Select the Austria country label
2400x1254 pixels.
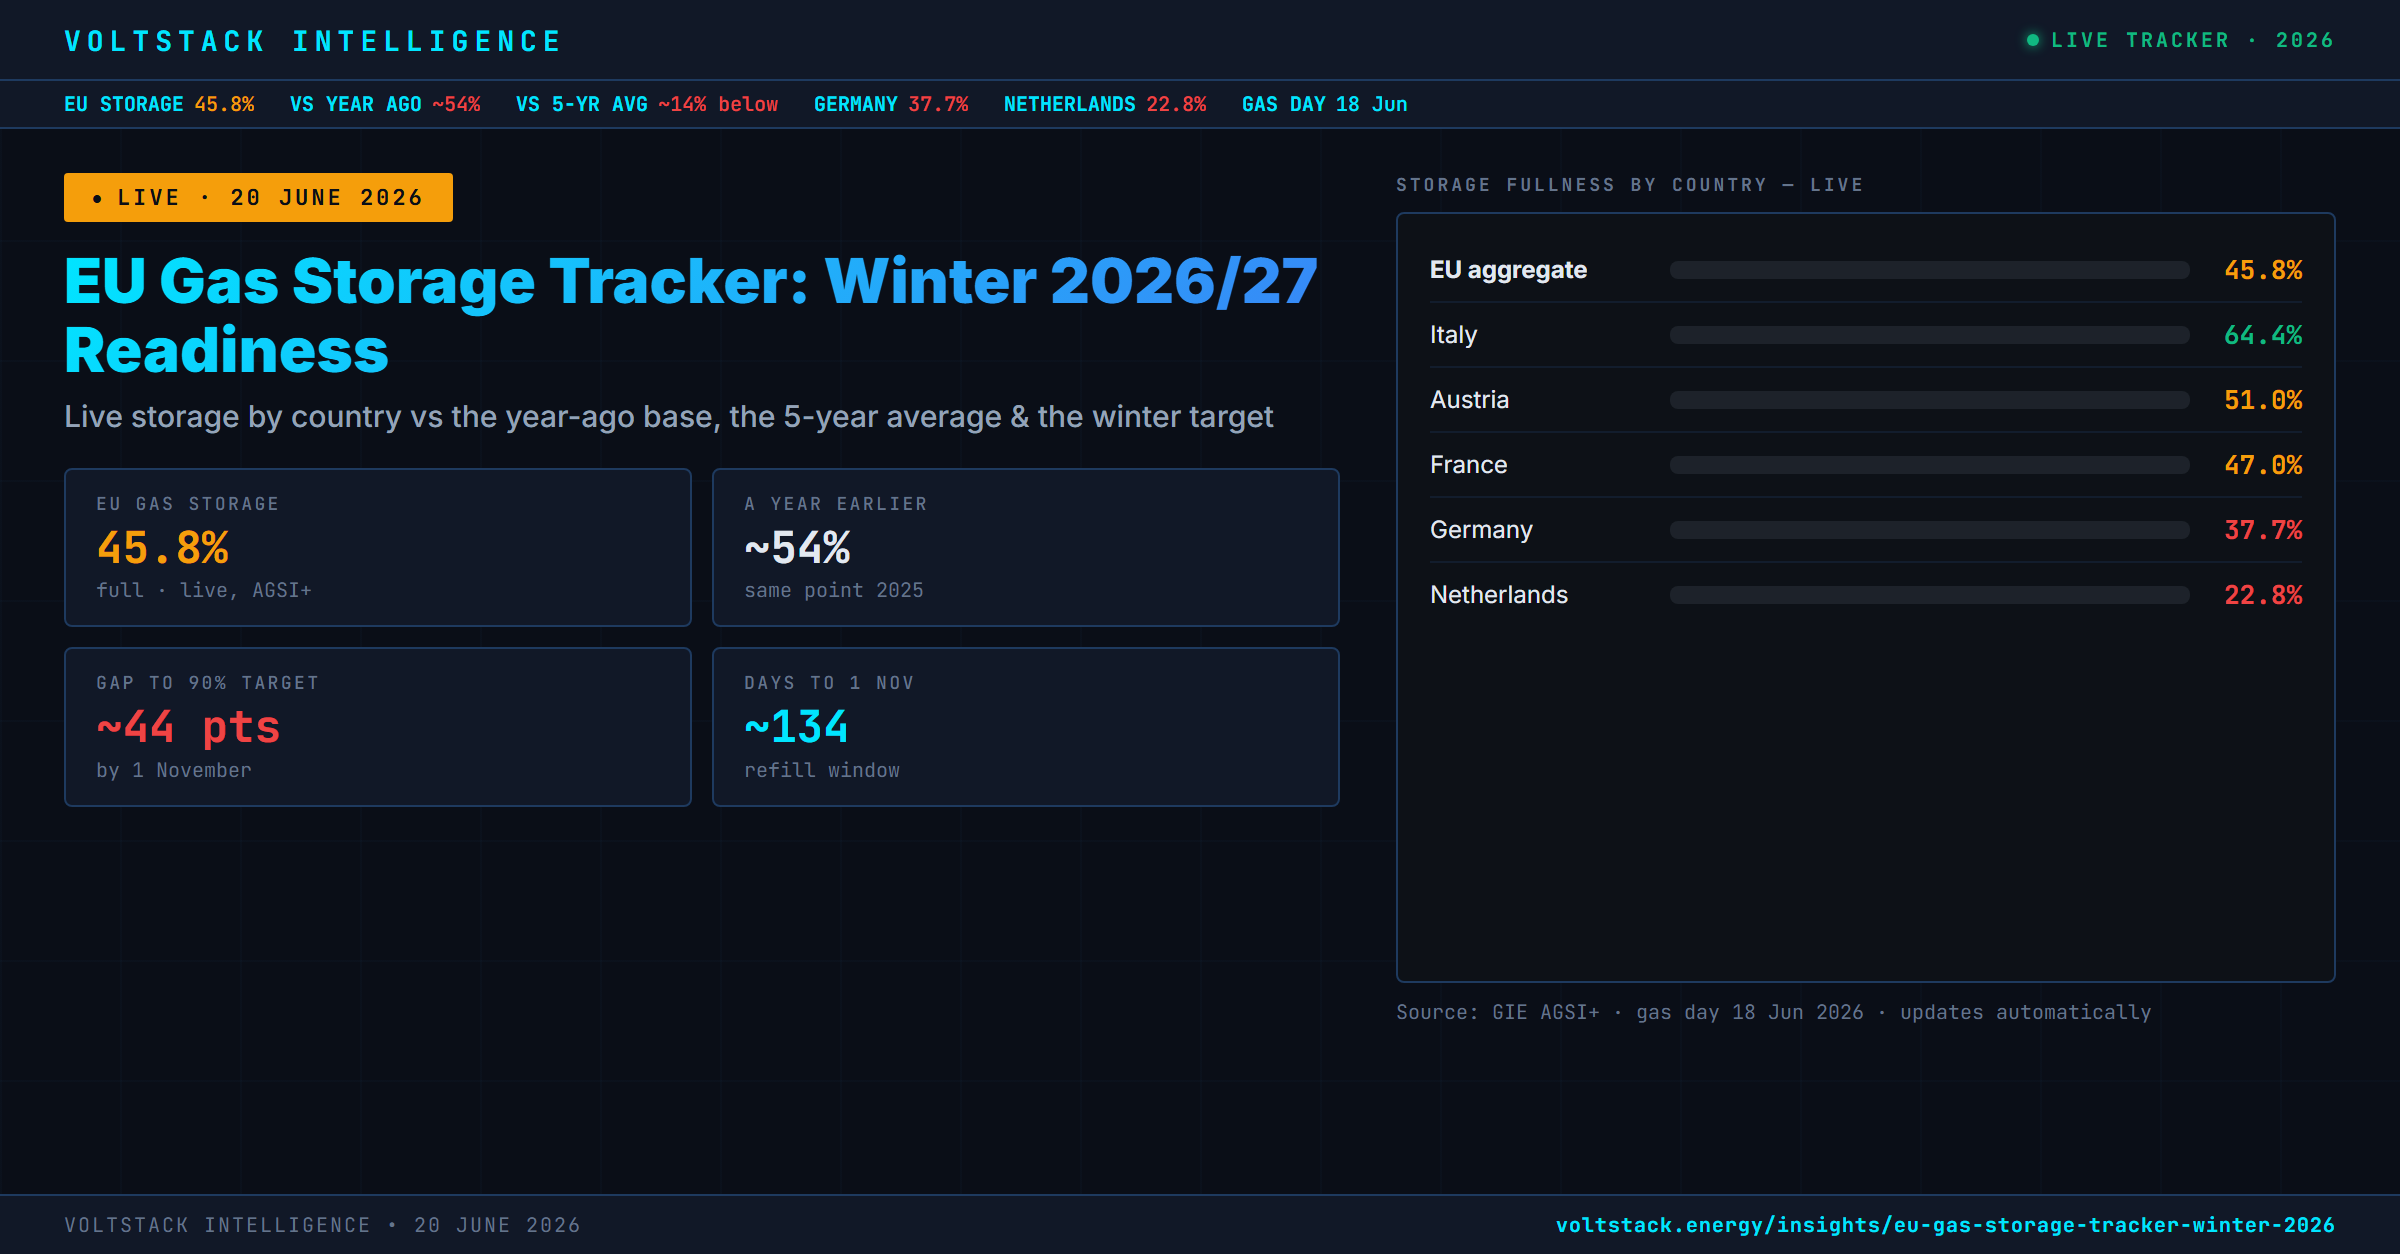tap(1469, 400)
